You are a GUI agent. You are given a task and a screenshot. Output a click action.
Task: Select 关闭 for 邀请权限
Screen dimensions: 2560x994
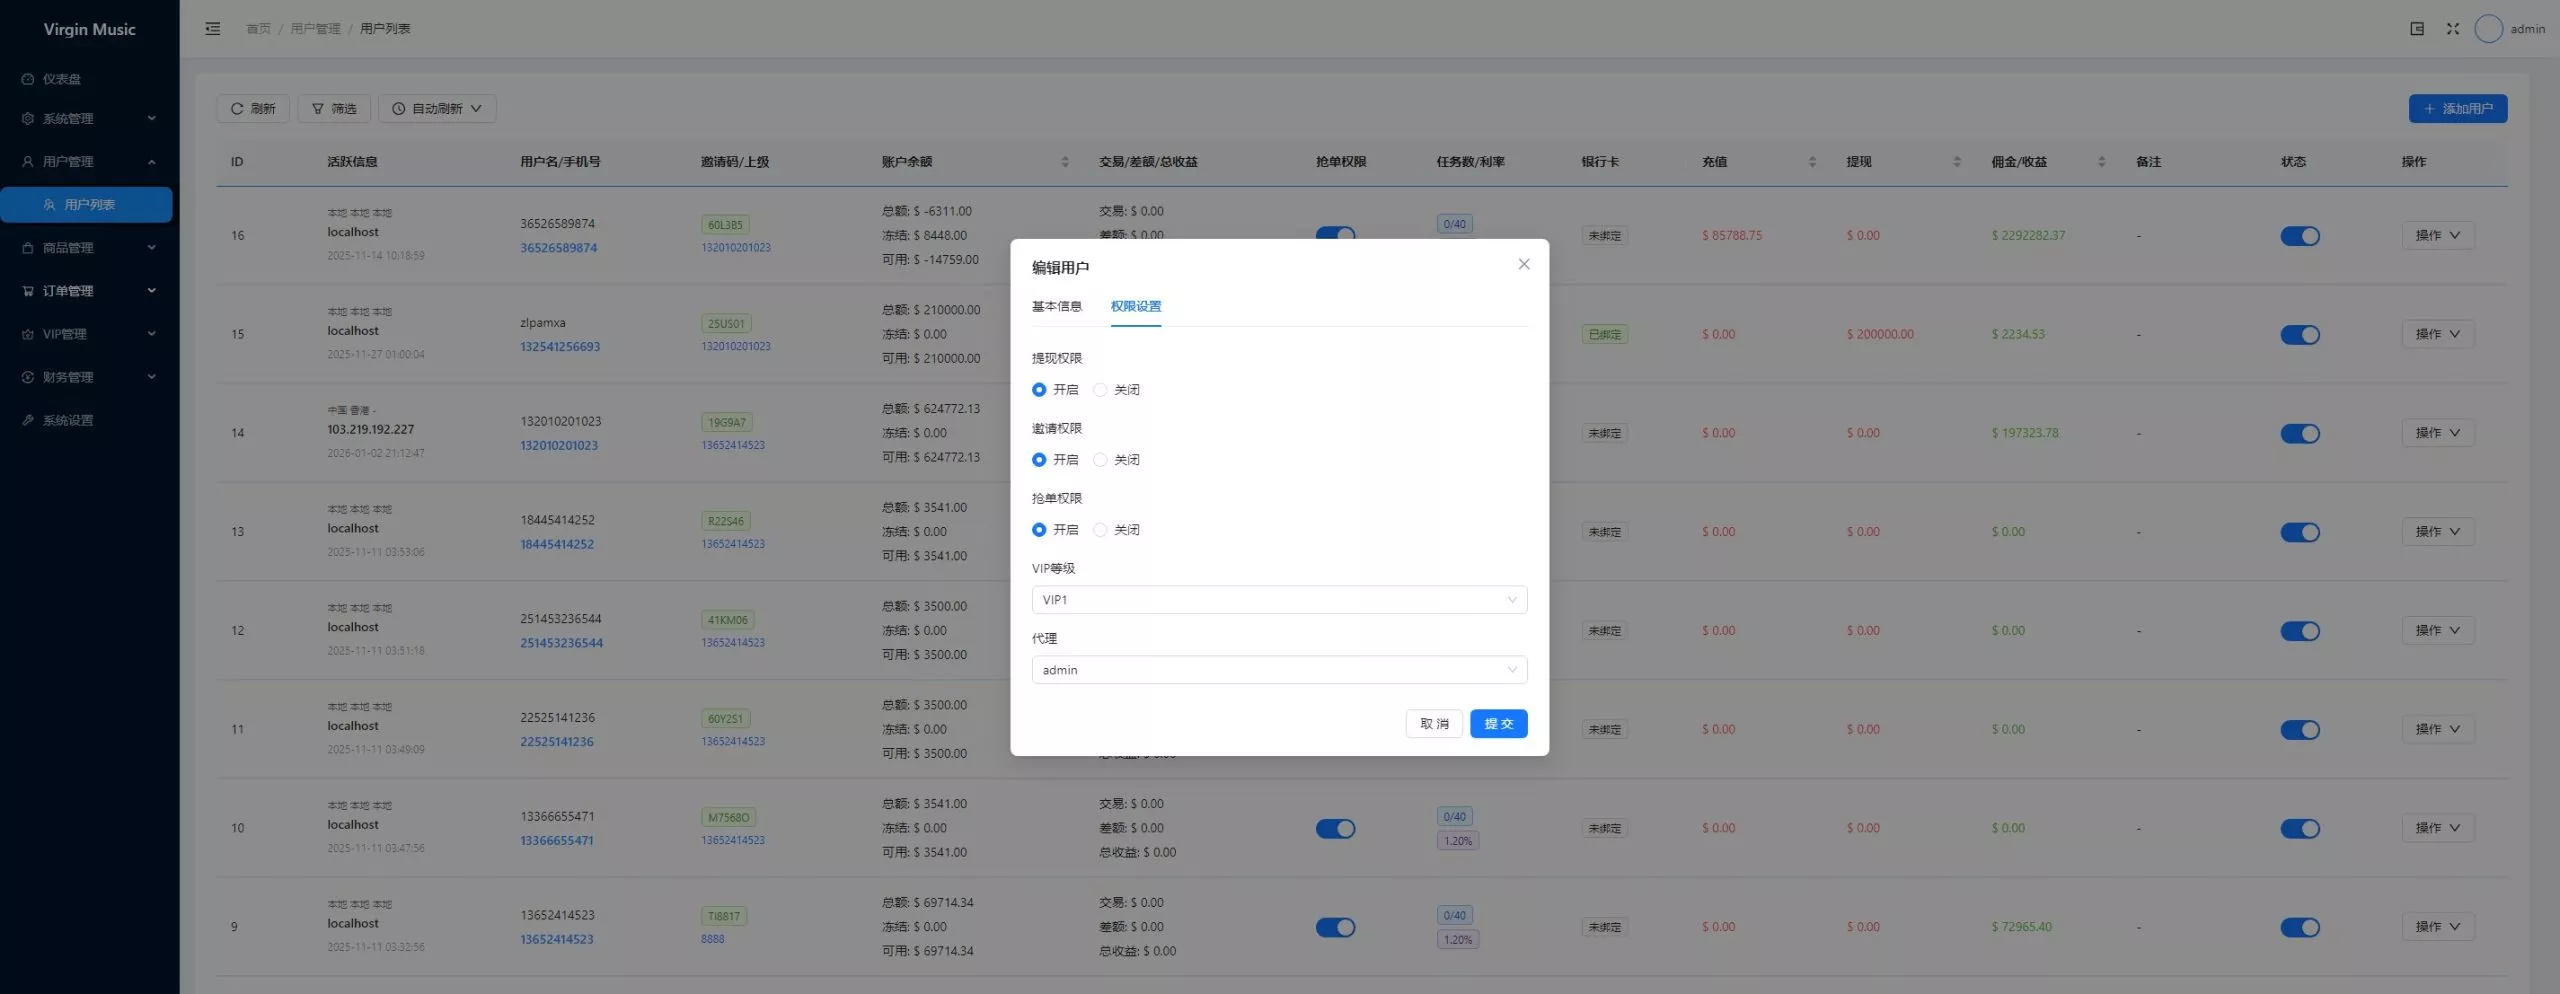tap(1100, 460)
